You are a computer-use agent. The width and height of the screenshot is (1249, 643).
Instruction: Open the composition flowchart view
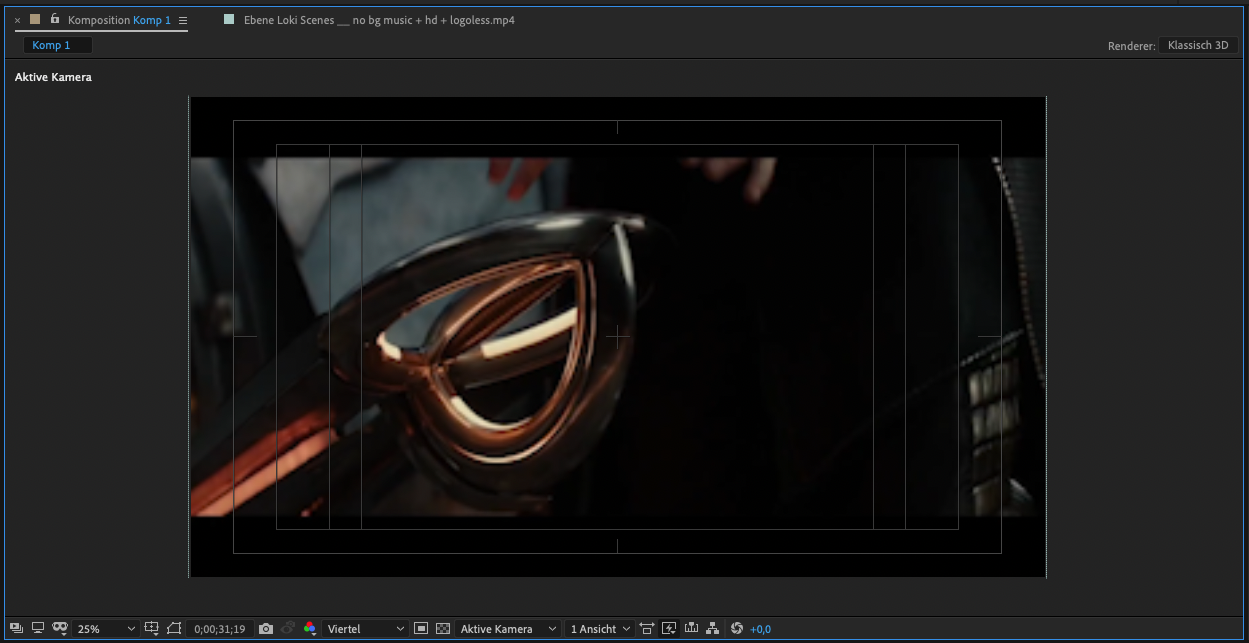(x=712, y=628)
